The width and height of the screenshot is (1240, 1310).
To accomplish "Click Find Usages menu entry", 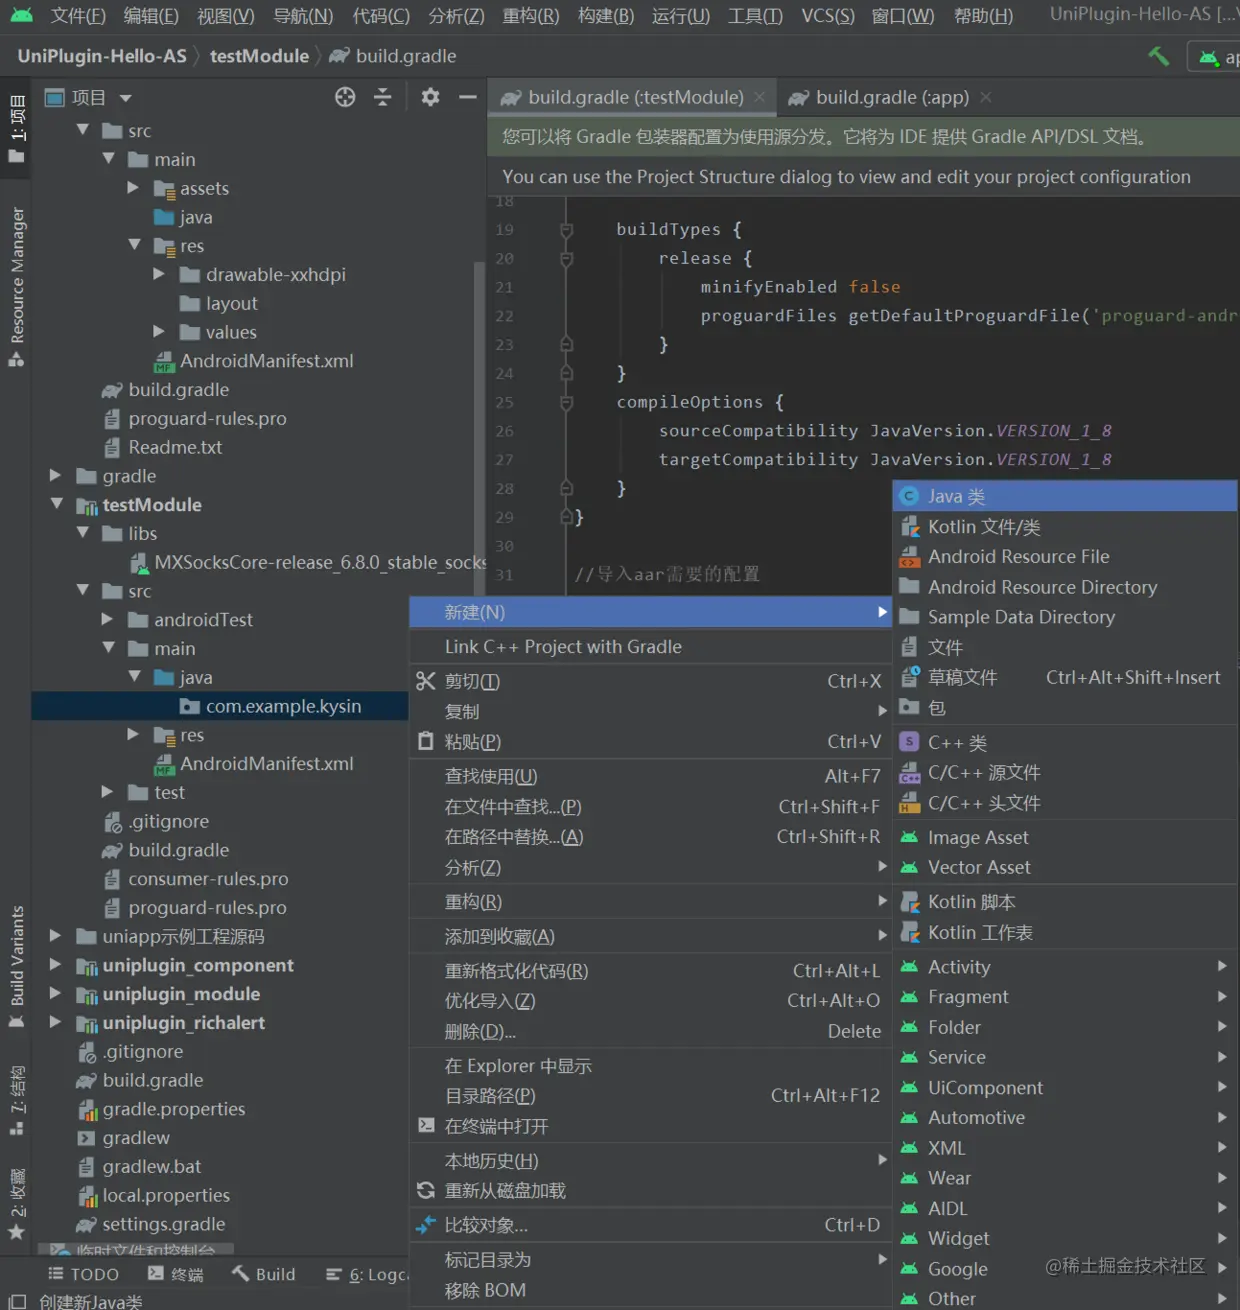I will pyautogui.click(x=650, y=776).
